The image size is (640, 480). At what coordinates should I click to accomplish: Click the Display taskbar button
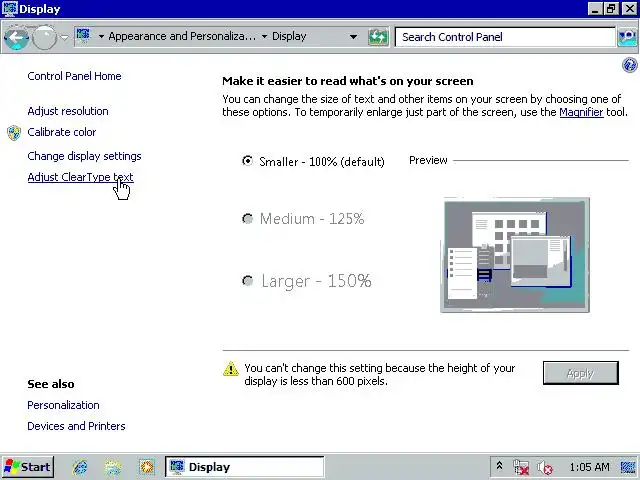pos(244,467)
